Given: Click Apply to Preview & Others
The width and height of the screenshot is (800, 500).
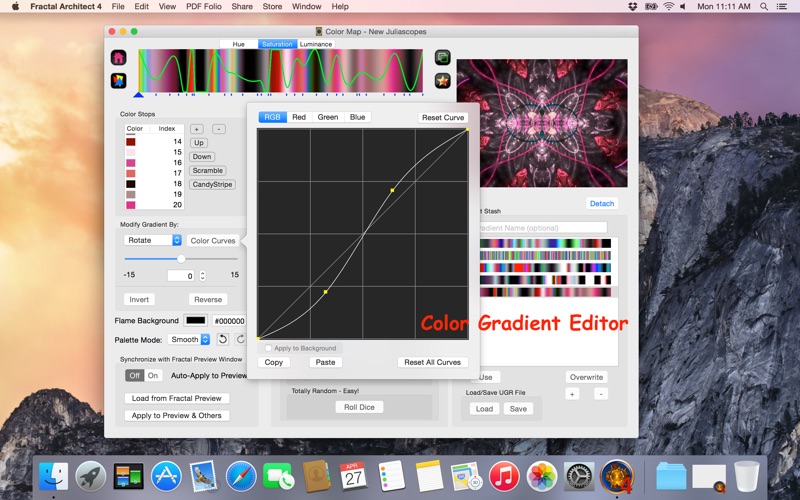Looking at the screenshot, I should [177, 415].
